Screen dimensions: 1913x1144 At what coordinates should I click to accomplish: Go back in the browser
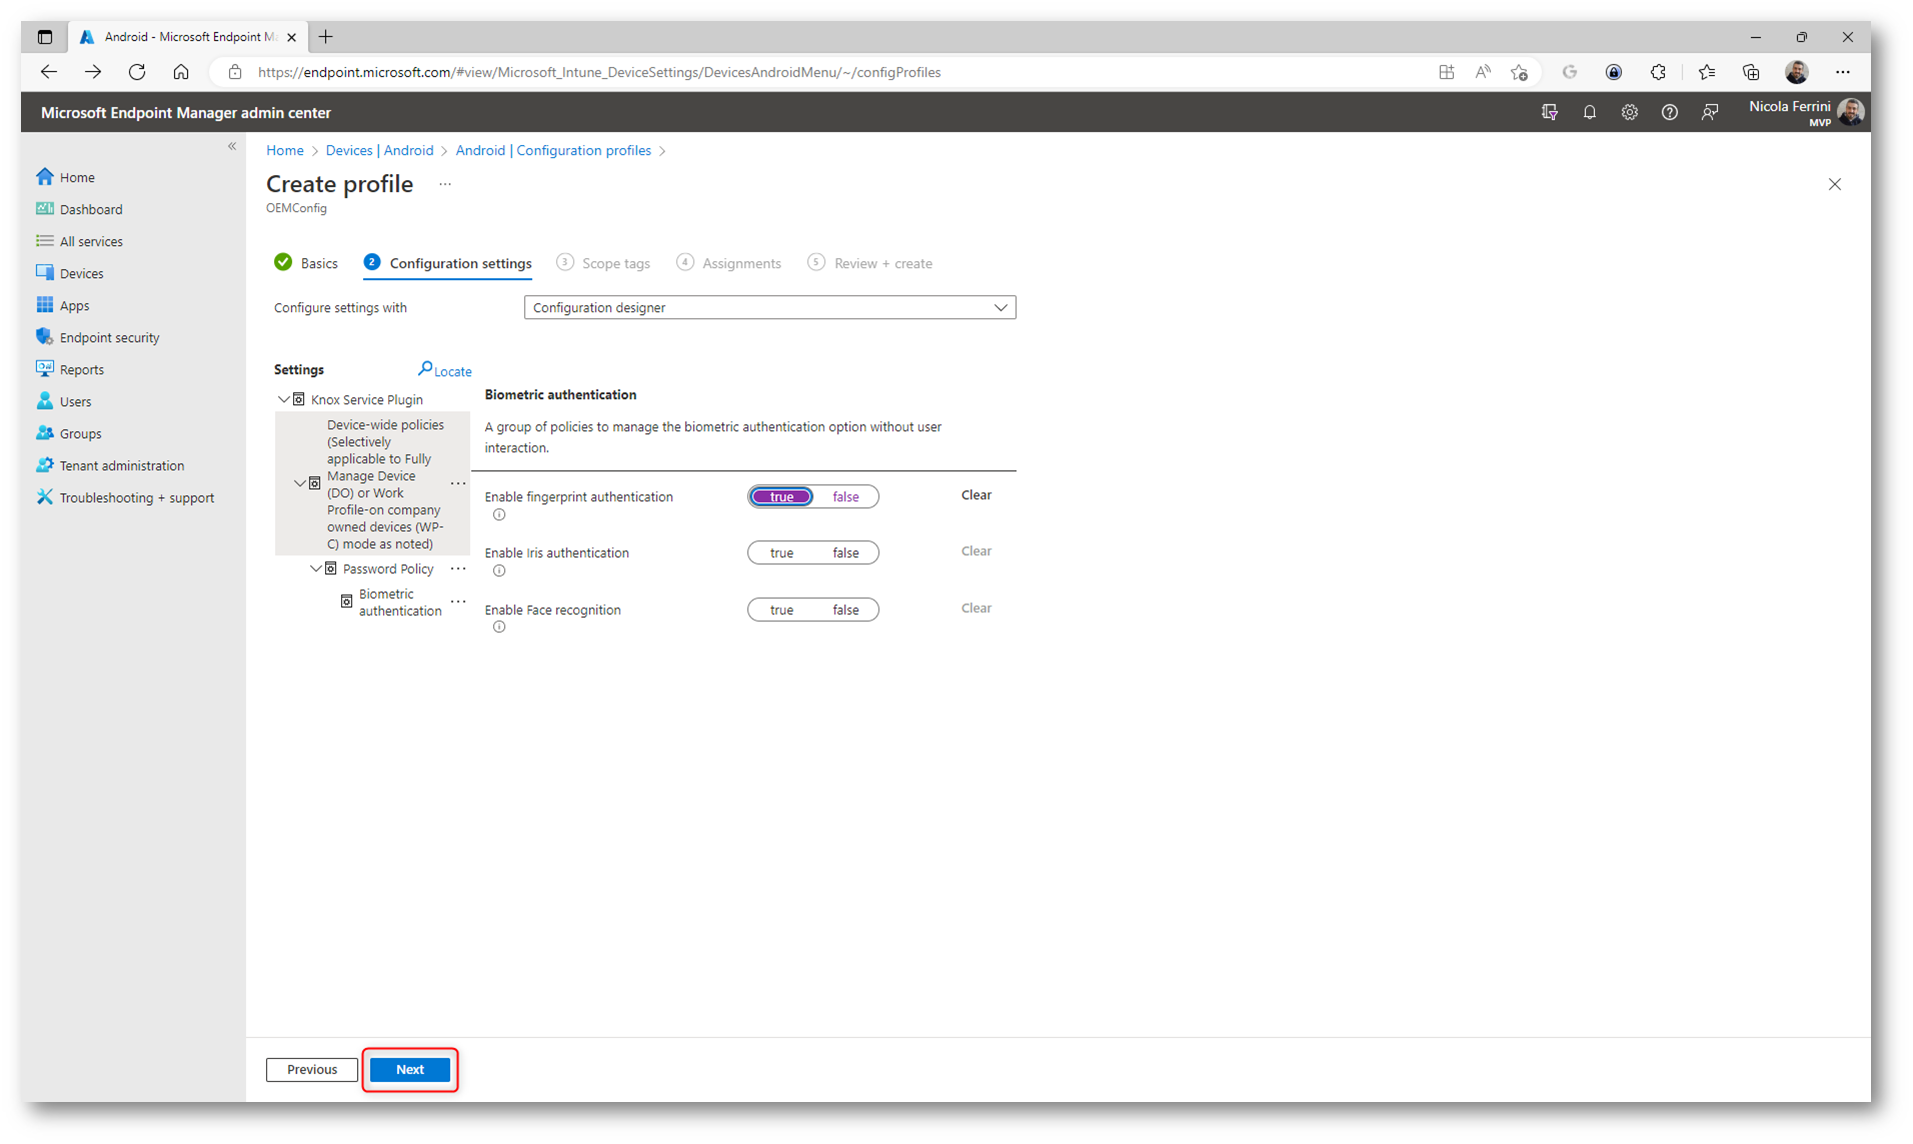(48, 72)
